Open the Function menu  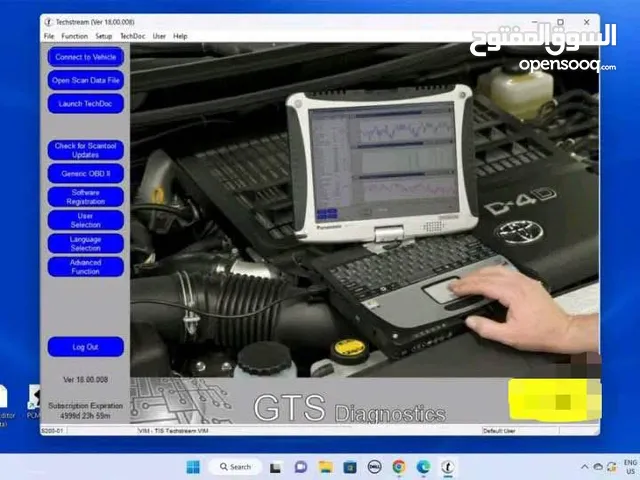point(75,36)
